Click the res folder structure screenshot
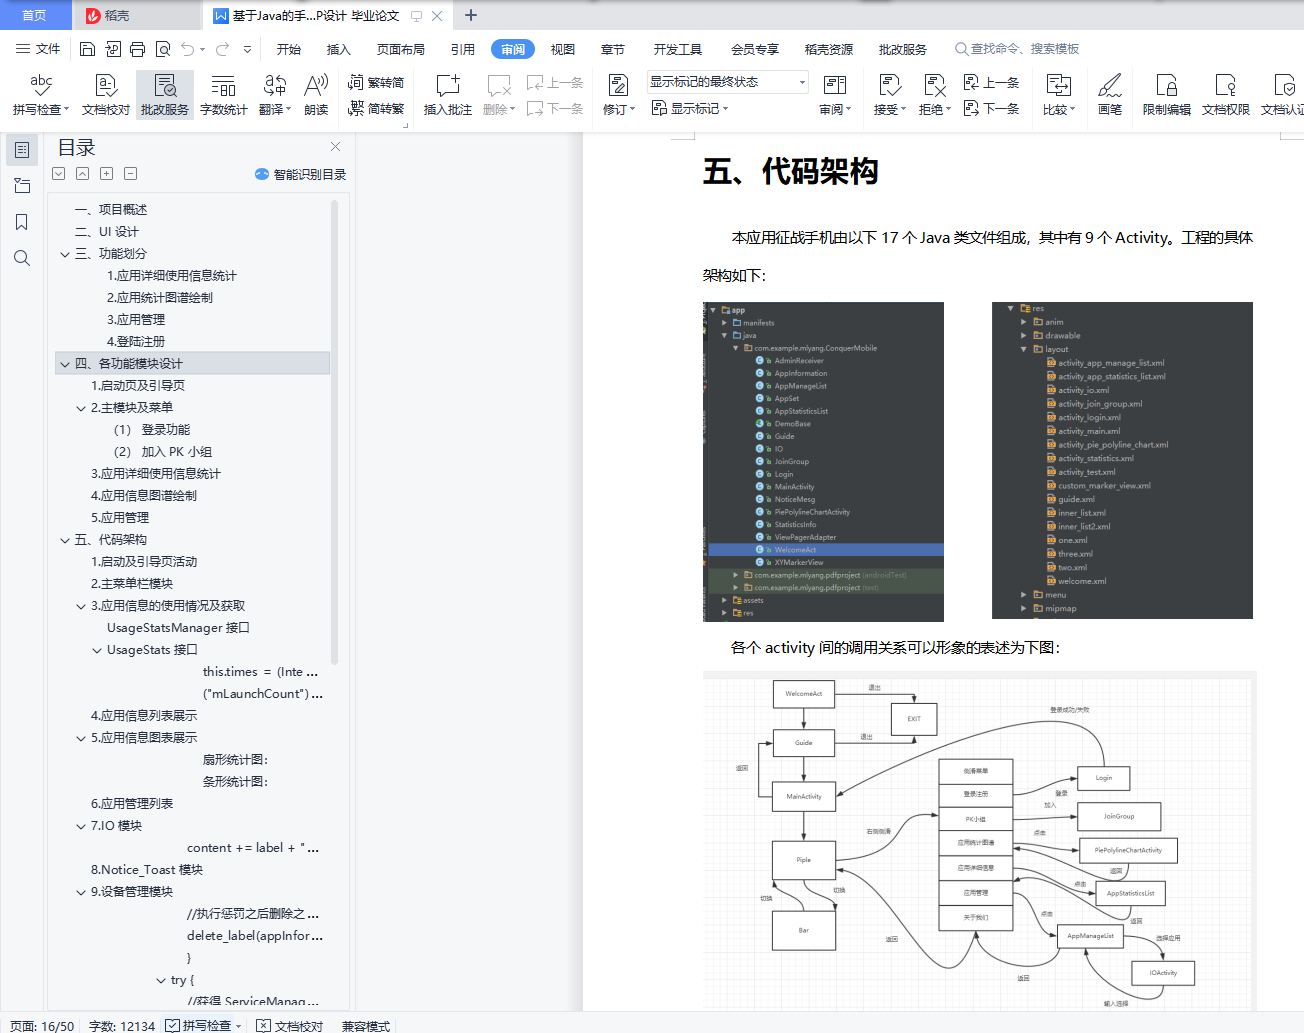Image resolution: width=1304 pixels, height=1033 pixels. coord(1122,460)
